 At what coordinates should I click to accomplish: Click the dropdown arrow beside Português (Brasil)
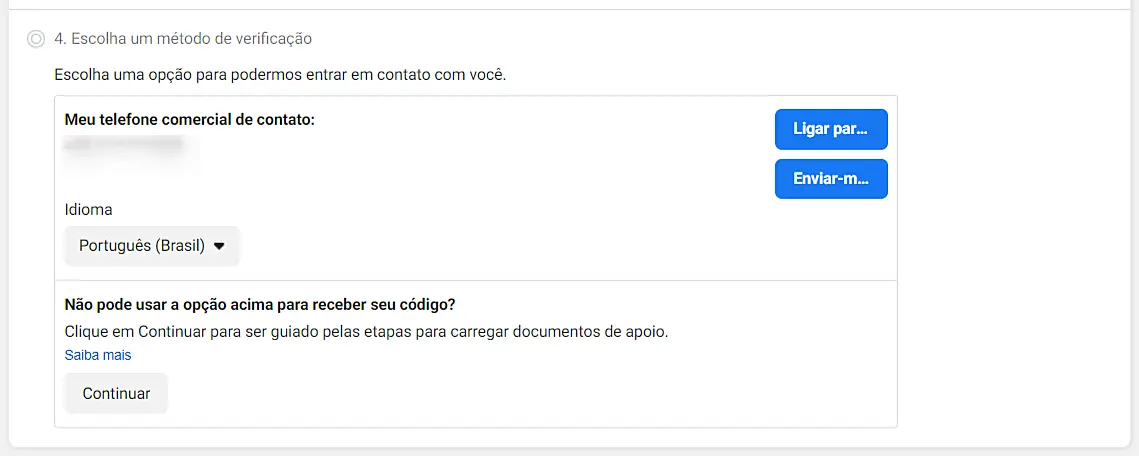click(x=220, y=246)
